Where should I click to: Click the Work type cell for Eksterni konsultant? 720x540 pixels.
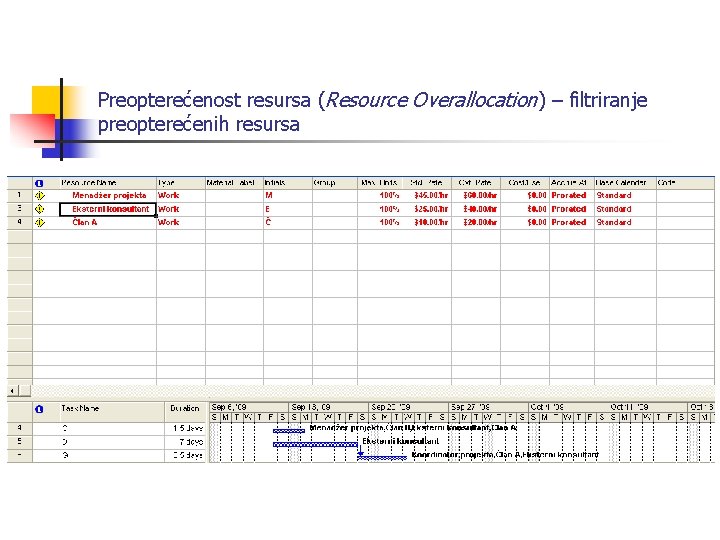tap(181, 209)
